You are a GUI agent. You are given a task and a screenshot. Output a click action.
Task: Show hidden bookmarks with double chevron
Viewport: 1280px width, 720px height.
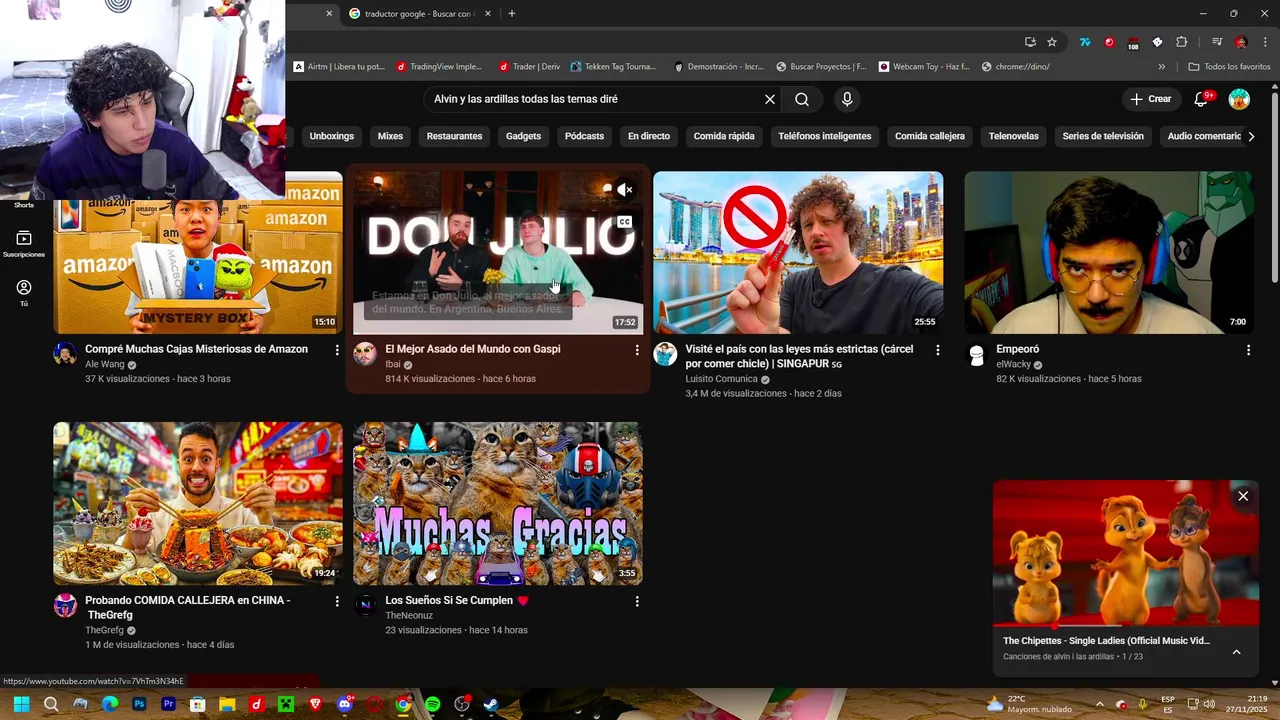[1161, 67]
